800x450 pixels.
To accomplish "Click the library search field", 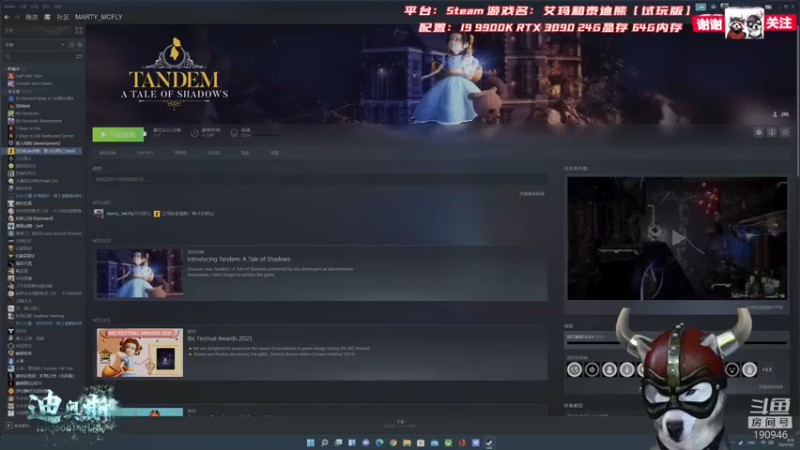I will click(38, 57).
